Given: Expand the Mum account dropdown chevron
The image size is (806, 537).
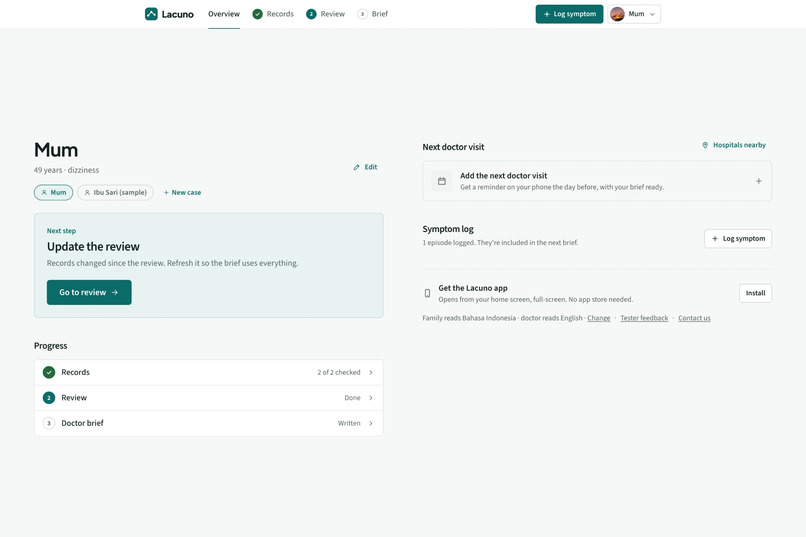Looking at the screenshot, I should (x=652, y=14).
